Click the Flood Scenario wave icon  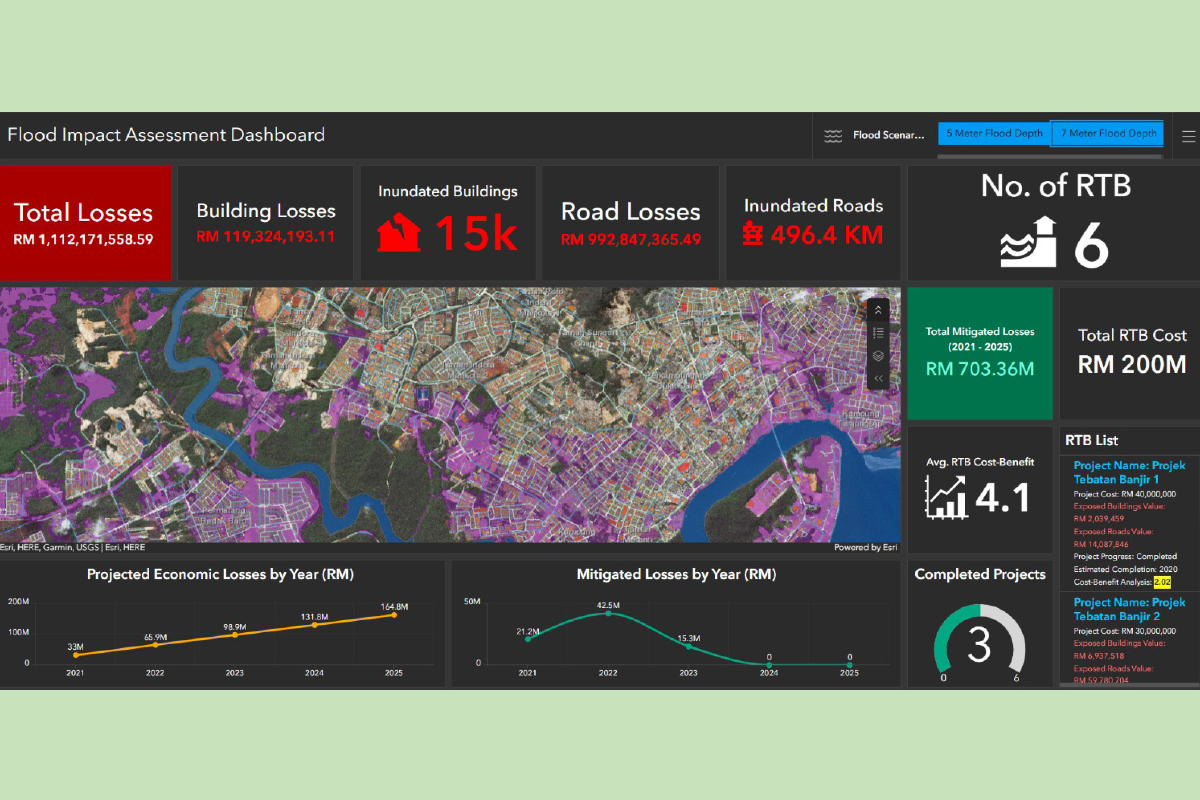[x=833, y=136]
